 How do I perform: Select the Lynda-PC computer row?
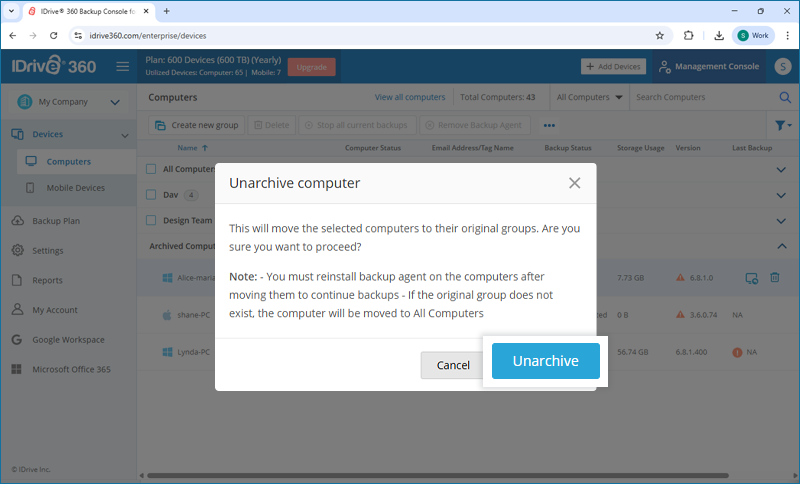tap(468, 352)
